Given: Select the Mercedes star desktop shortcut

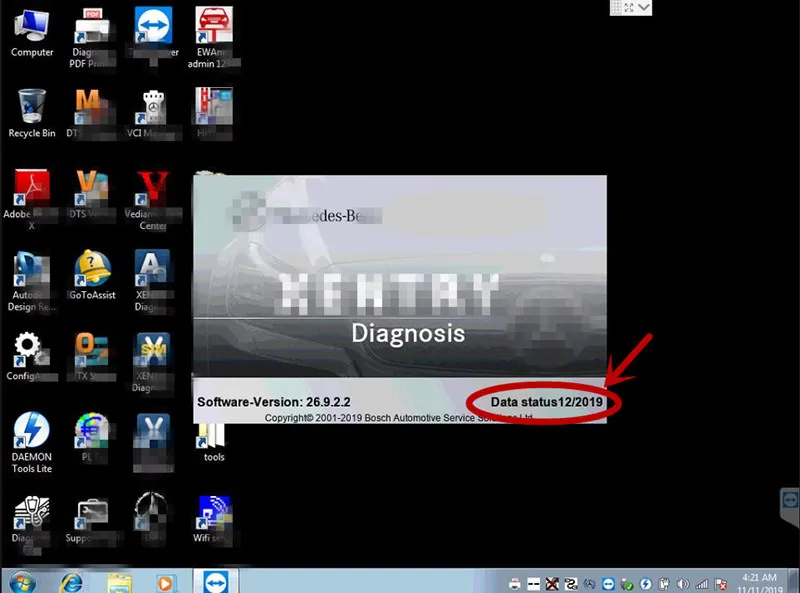Looking at the screenshot, I should (153, 517).
